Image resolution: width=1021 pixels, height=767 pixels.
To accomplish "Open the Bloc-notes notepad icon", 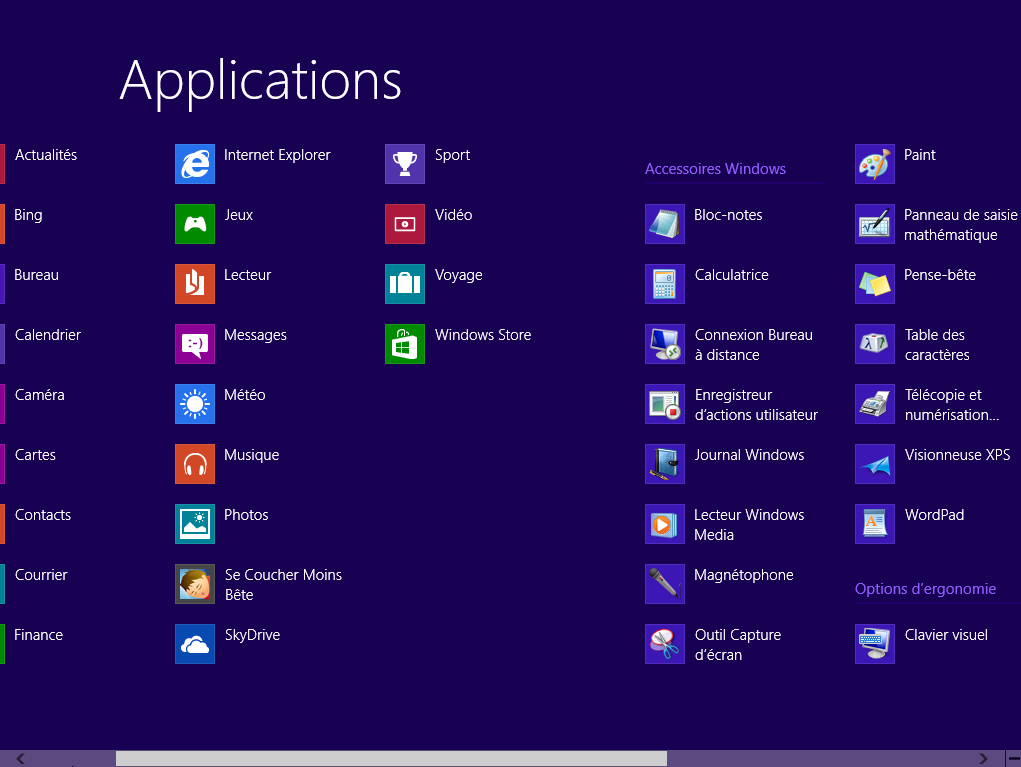I will point(665,224).
